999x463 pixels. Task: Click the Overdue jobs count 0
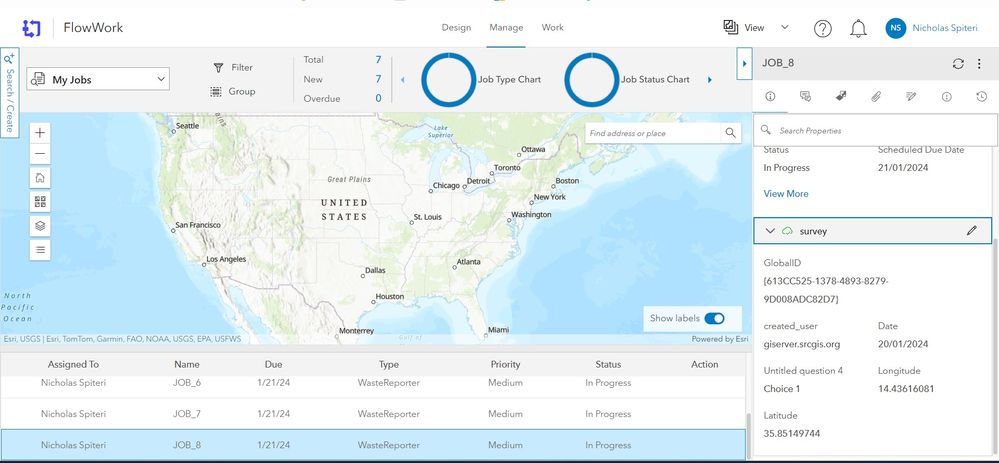click(x=378, y=99)
